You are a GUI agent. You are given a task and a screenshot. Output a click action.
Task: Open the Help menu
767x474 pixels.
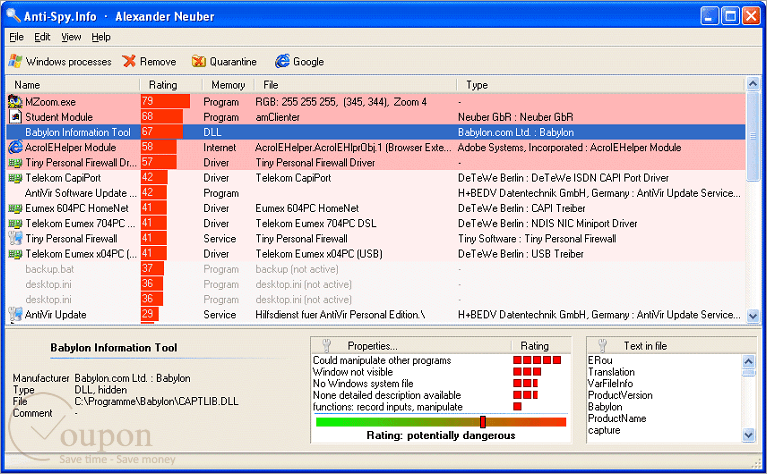pyautogui.click(x=101, y=37)
